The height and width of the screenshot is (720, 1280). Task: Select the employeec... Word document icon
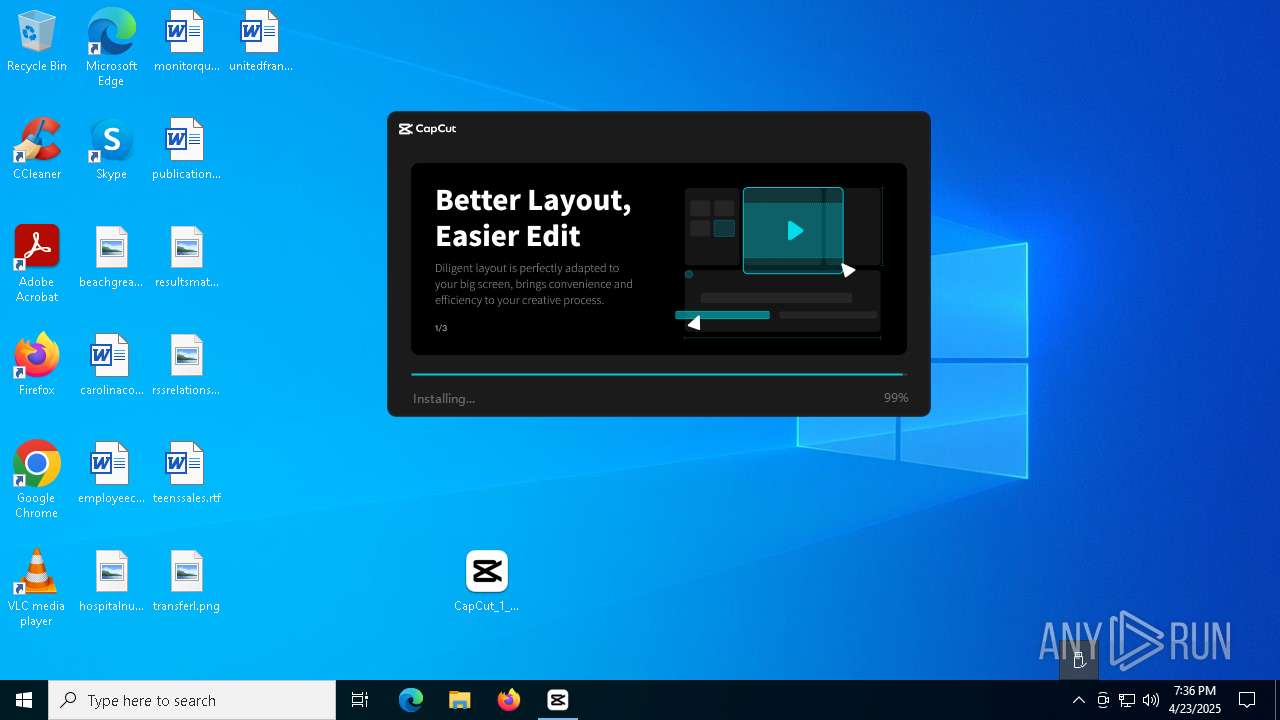click(x=111, y=474)
